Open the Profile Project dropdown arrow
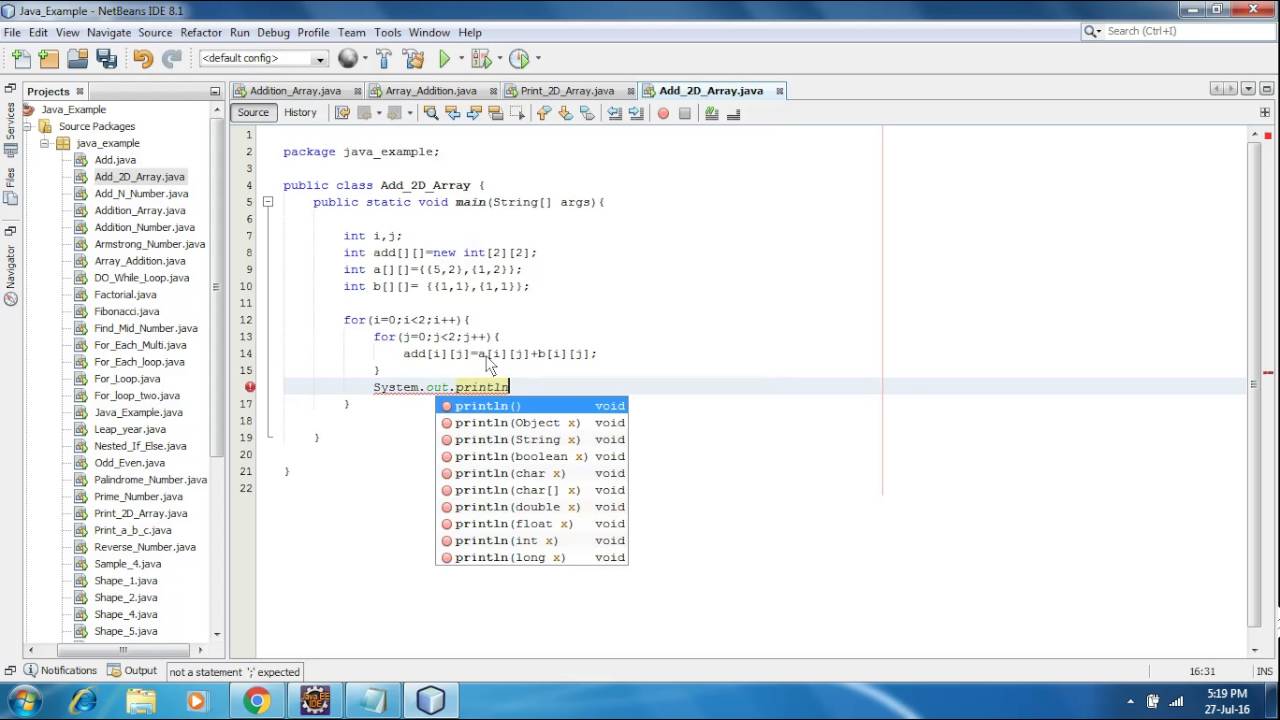 537,59
